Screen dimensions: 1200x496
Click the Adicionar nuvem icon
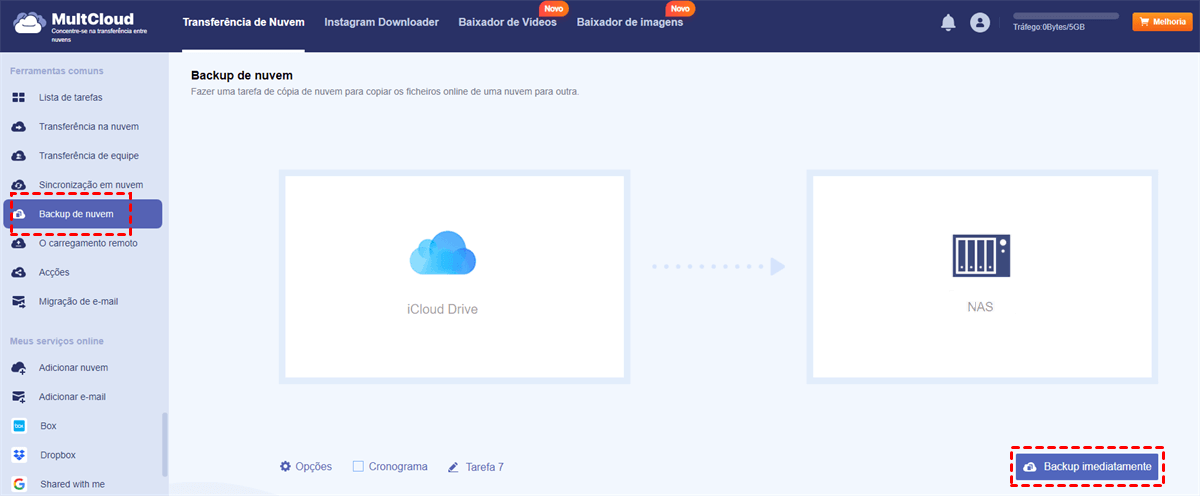(18, 367)
